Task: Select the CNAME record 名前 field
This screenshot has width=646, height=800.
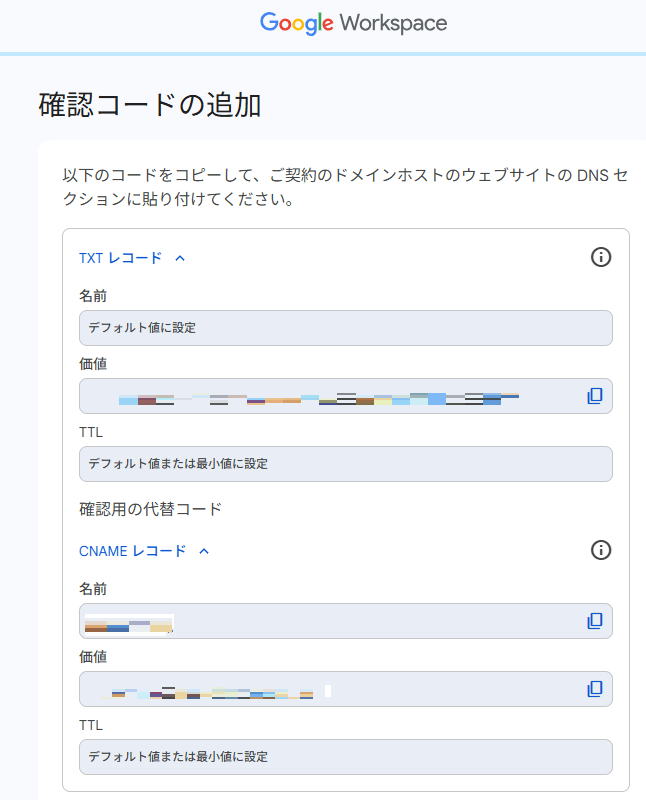Action: tap(345, 621)
